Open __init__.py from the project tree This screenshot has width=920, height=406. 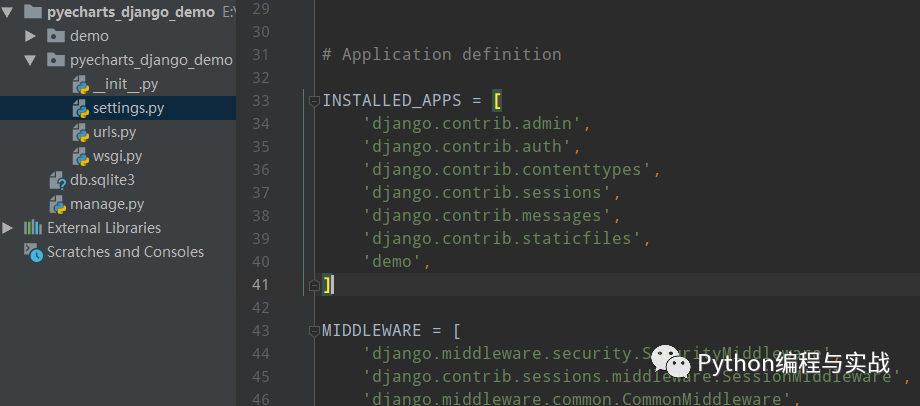coord(126,85)
